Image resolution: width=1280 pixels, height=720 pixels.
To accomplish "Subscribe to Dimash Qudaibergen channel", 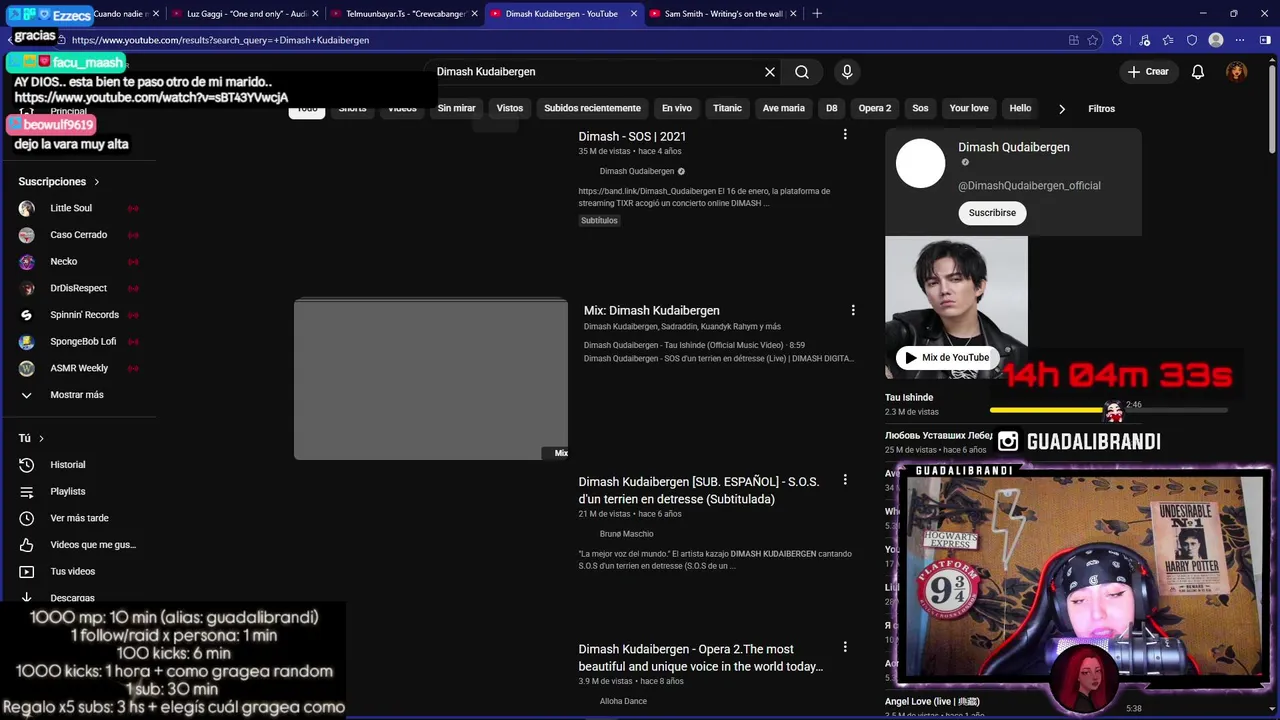I will 992,213.
